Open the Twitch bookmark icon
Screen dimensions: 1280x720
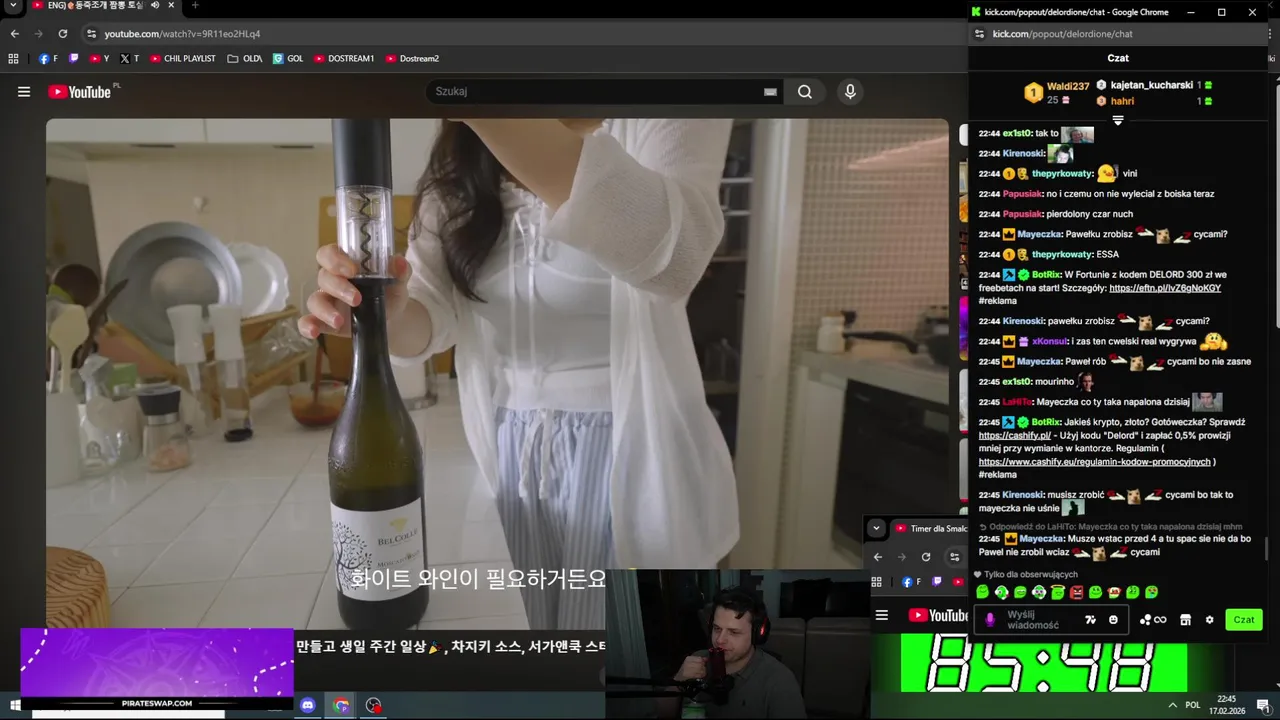(x=74, y=59)
